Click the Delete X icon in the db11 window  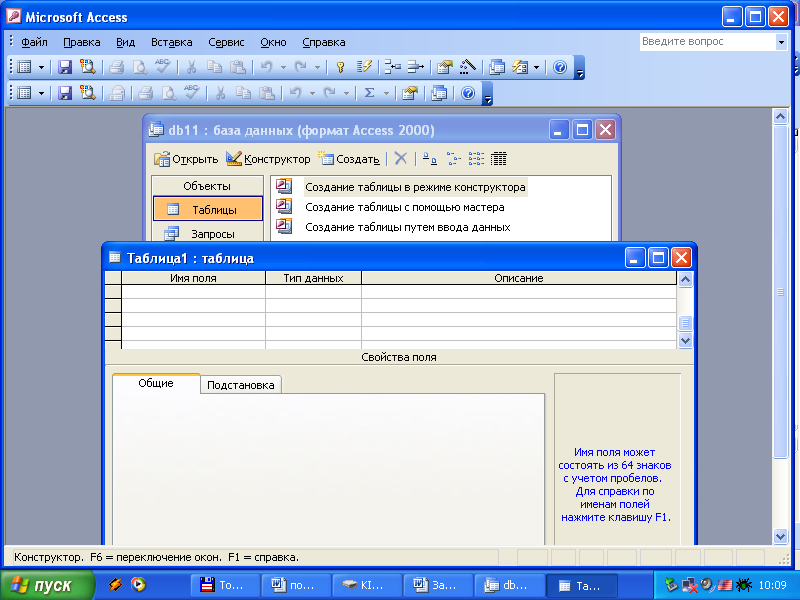coord(401,159)
